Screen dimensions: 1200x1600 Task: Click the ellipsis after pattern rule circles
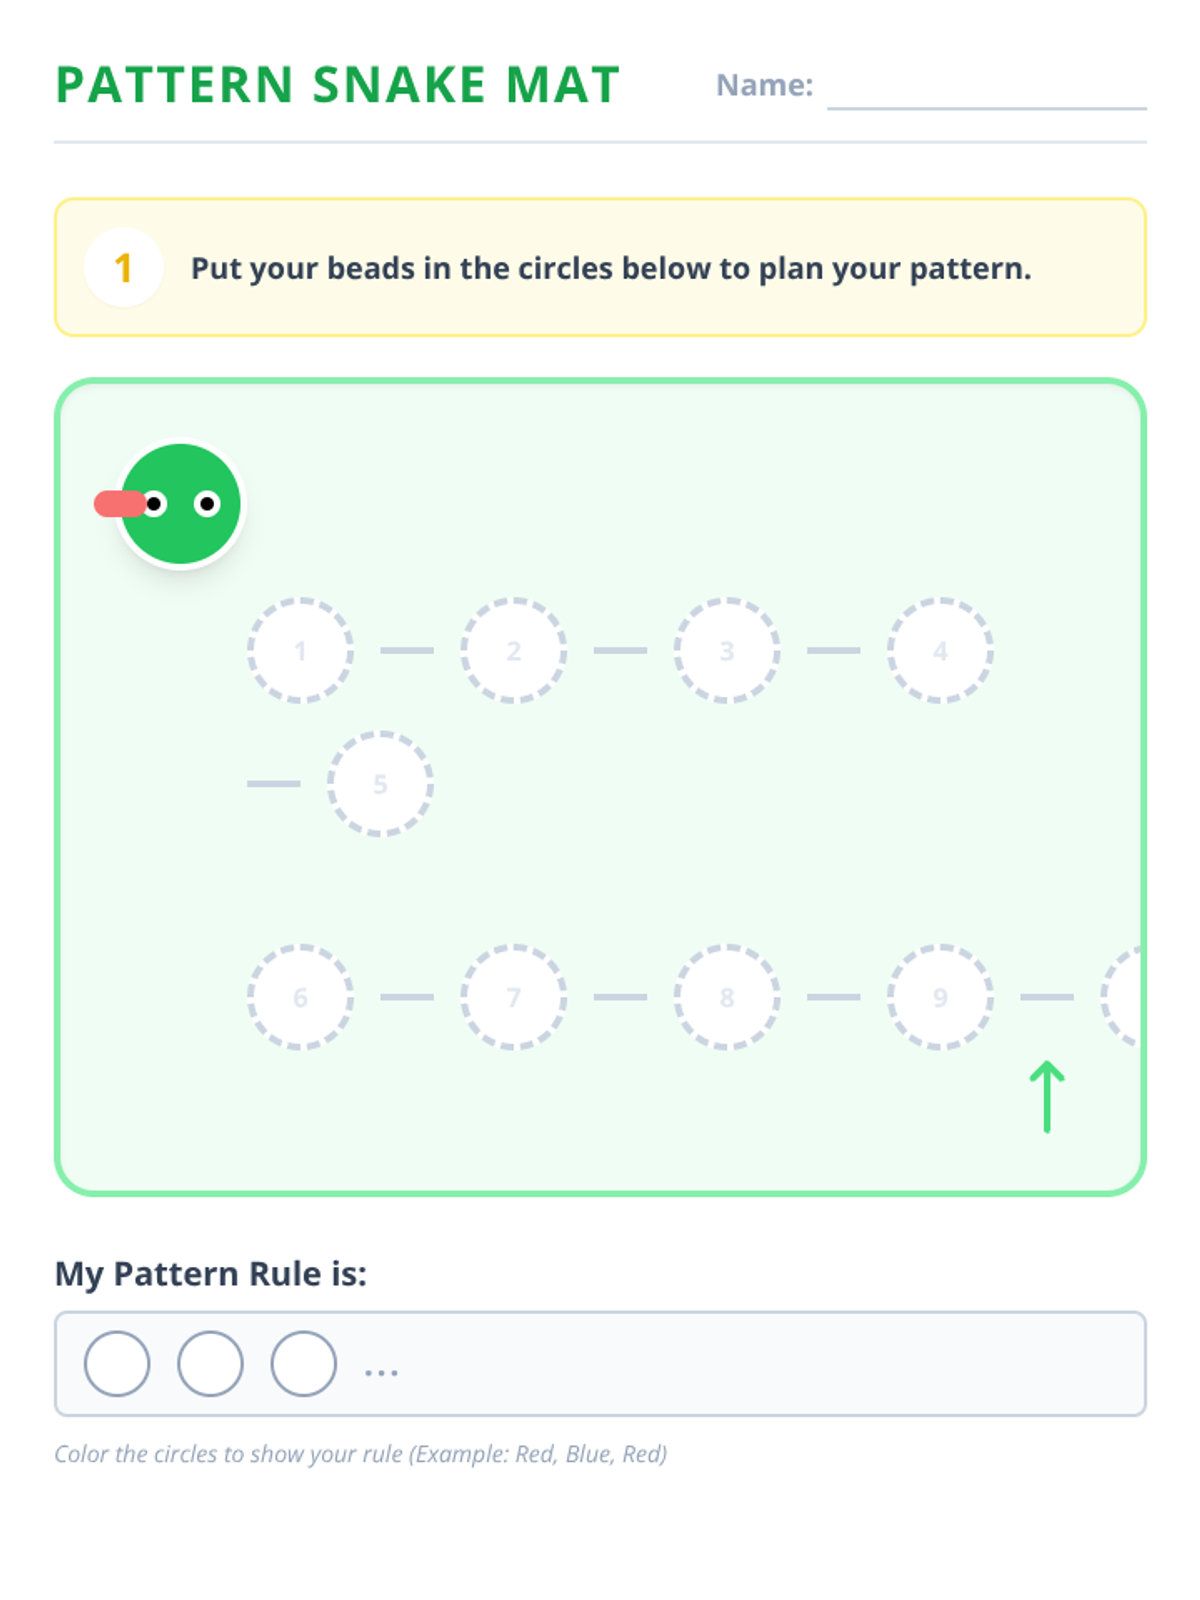pos(381,1372)
